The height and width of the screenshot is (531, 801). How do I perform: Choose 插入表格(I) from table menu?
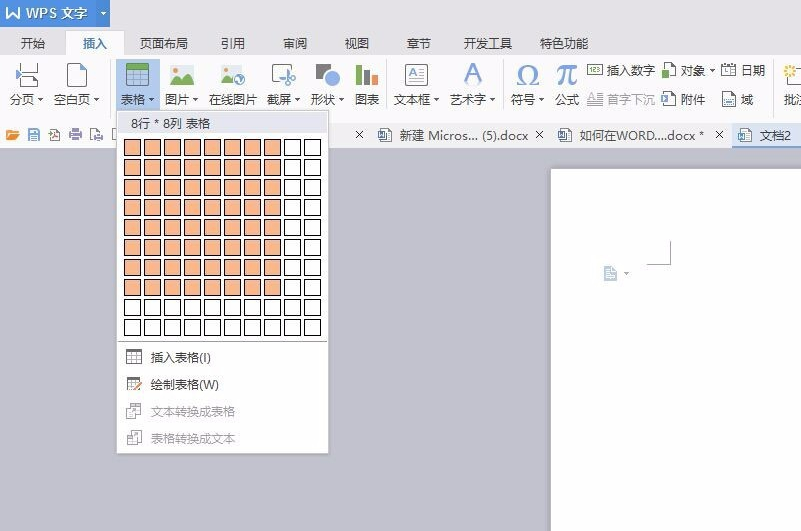(223, 357)
